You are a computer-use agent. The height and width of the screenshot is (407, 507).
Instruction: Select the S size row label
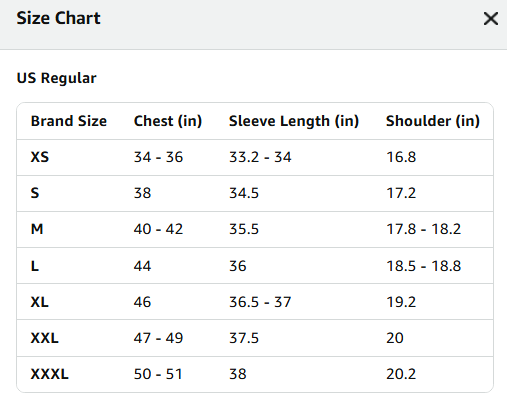35,193
